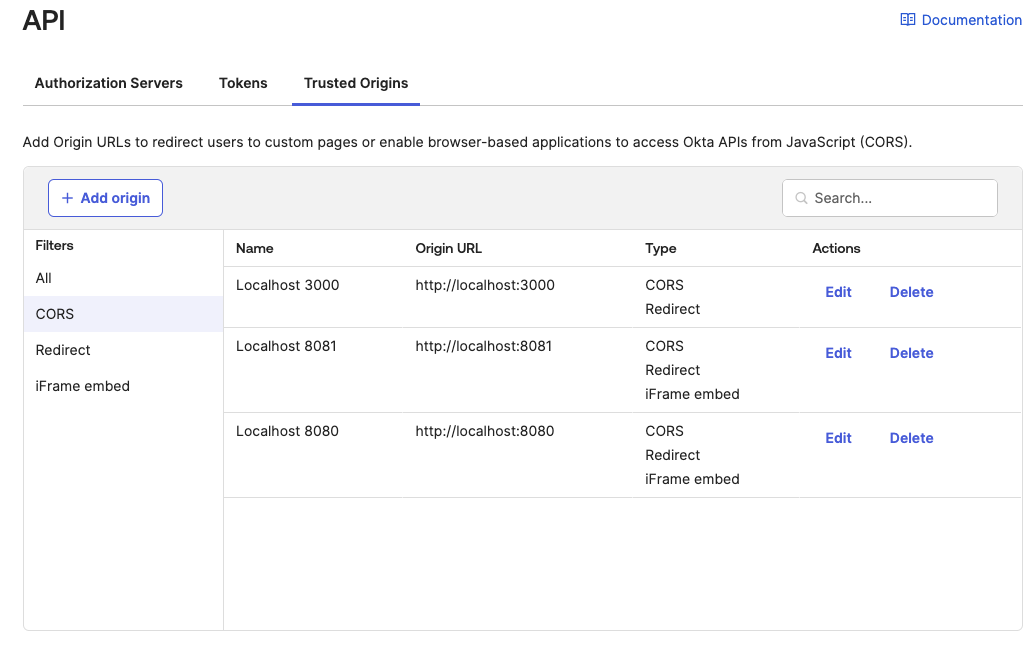Filter origins by Redirect type
This screenshot has width=1036, height=654.
tap(63, 350)
